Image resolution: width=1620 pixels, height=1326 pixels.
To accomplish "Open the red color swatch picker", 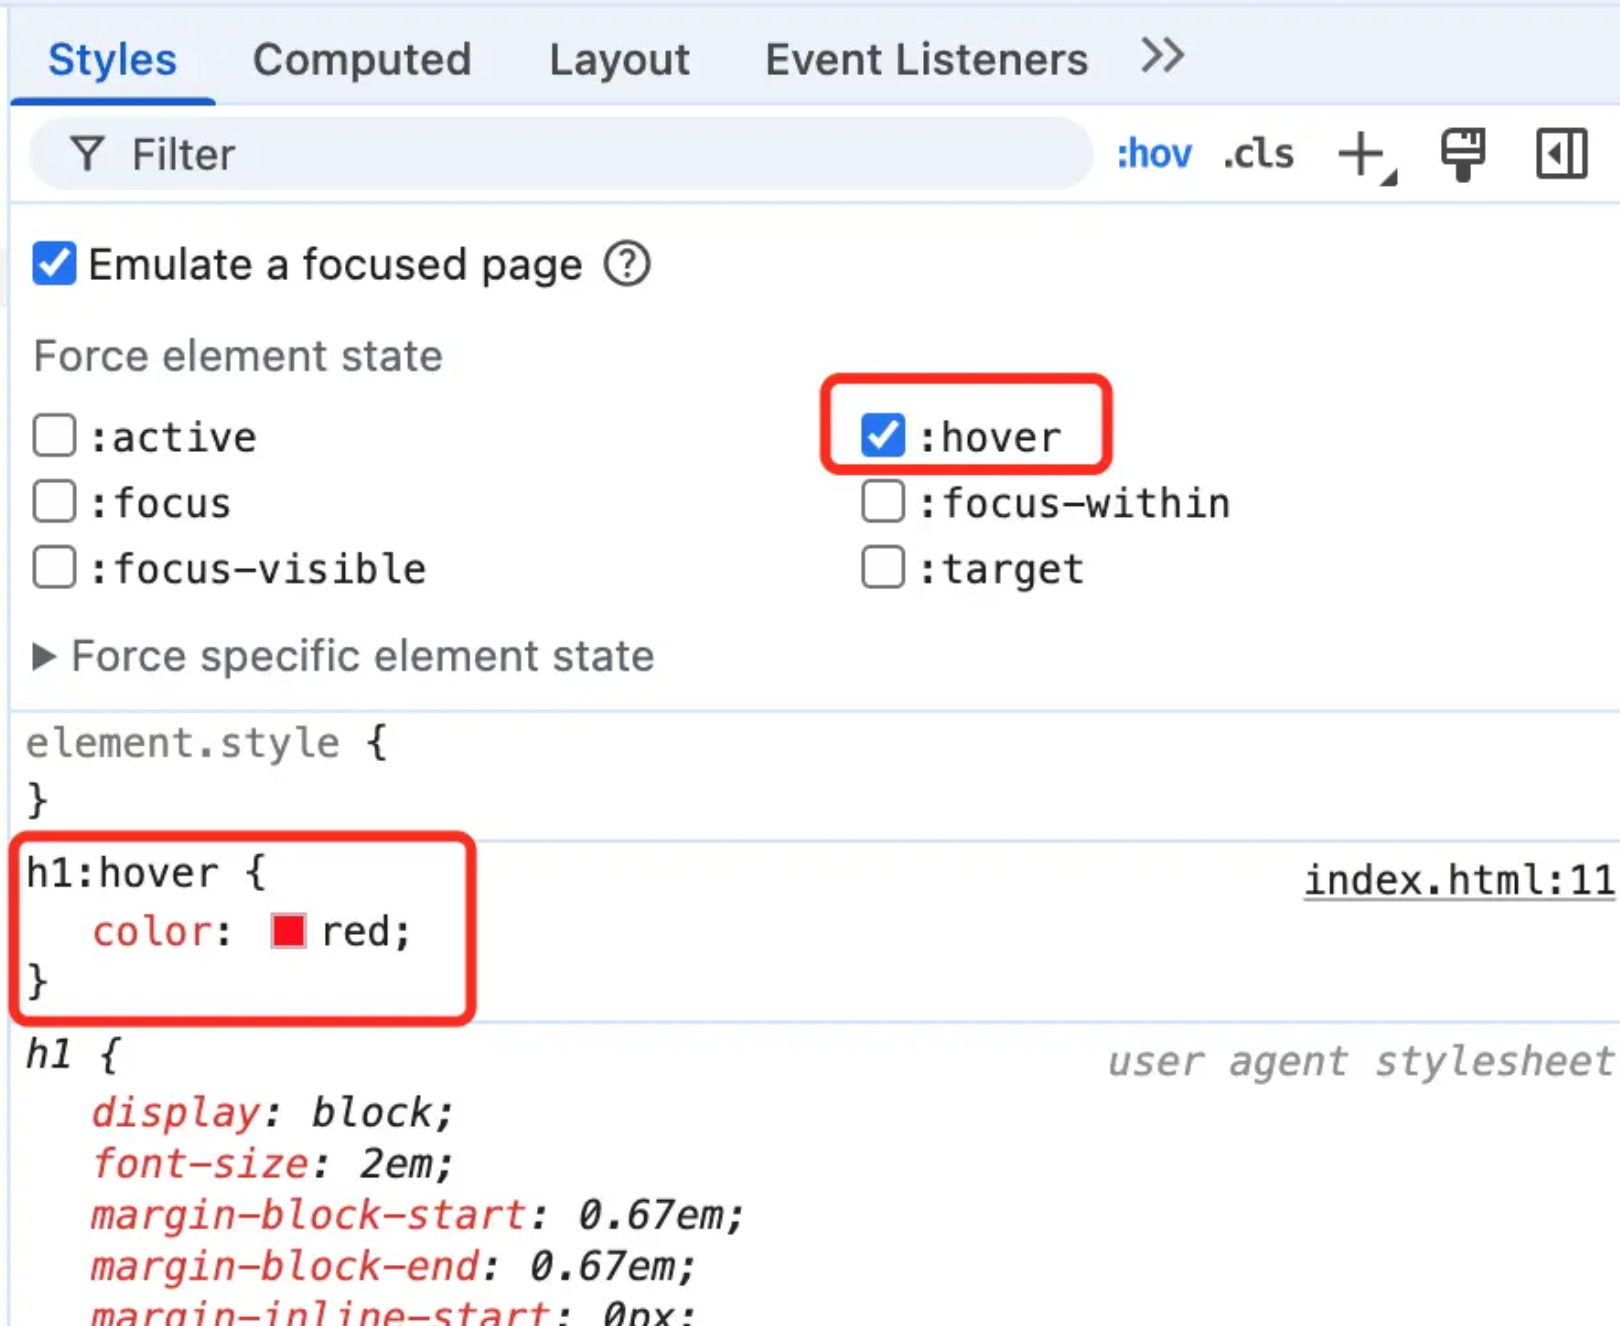I will click(288, 930).
